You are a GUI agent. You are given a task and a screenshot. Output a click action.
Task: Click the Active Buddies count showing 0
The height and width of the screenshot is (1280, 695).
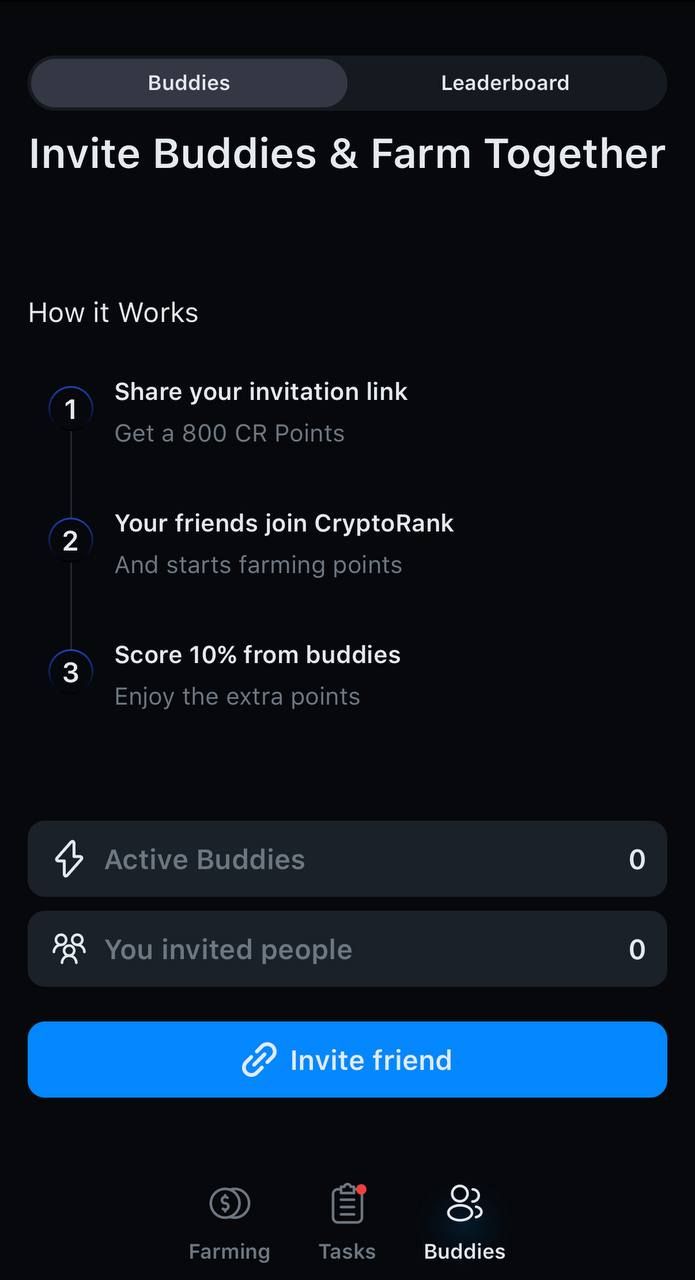pyautogui.click(x=637, y=859)
